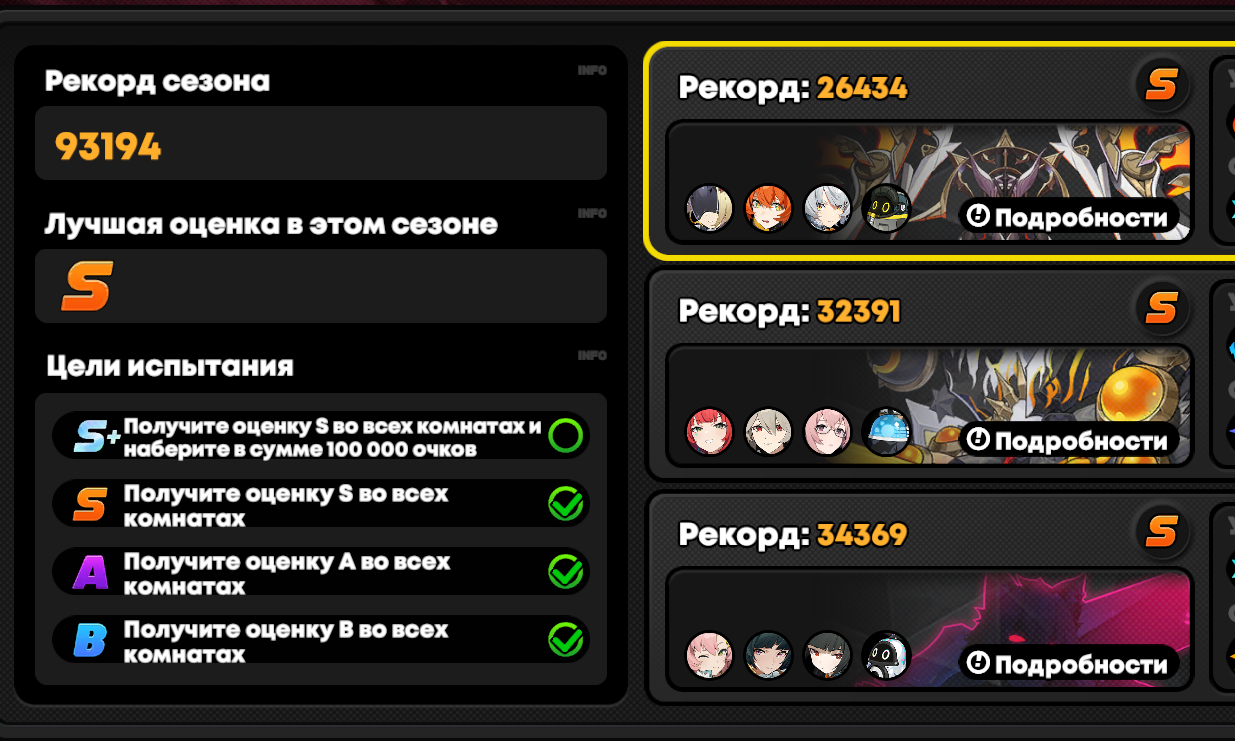
Task: Click the S rank badge on record 34369
Action: pyautogui.click(x=1161, y=532)
